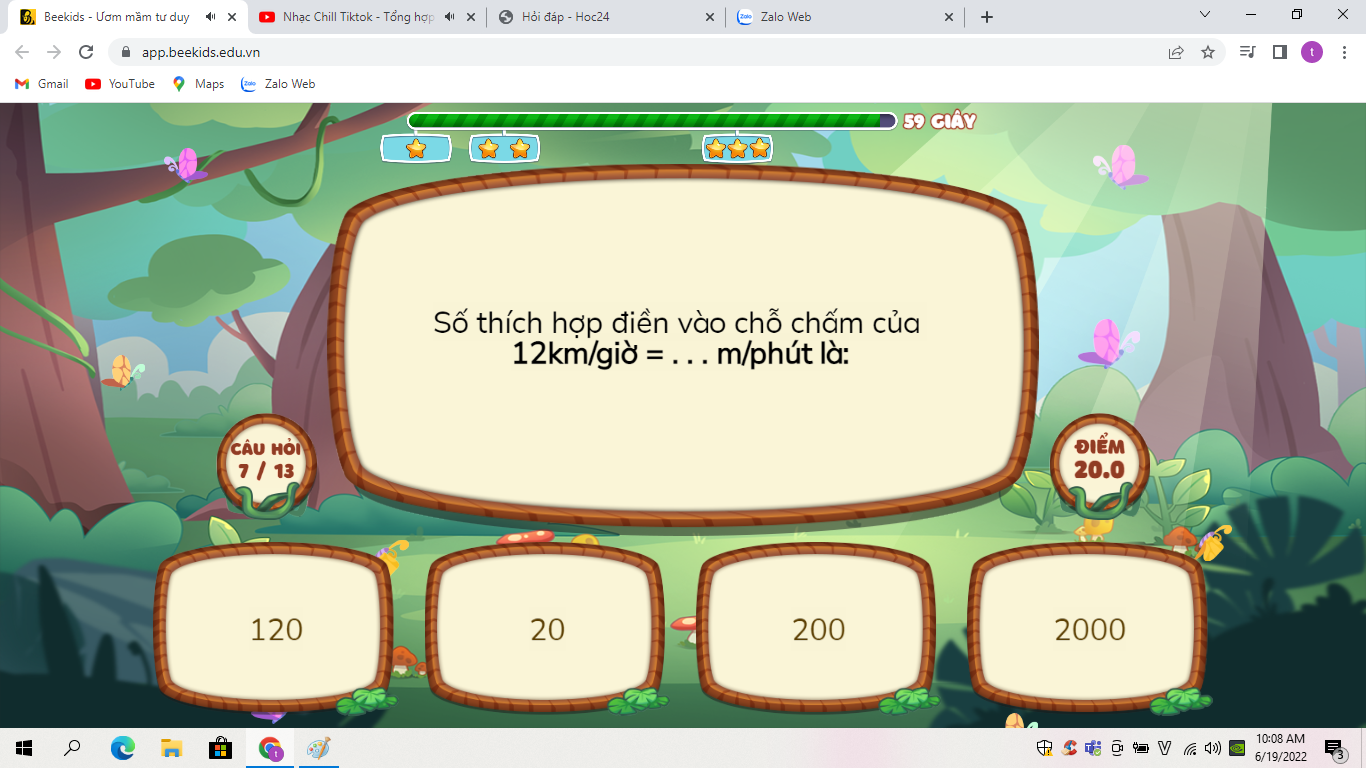This screenshot has width=1366, height=768.
Task: Click the 59 GIÂY timer text
Action: 939,121
